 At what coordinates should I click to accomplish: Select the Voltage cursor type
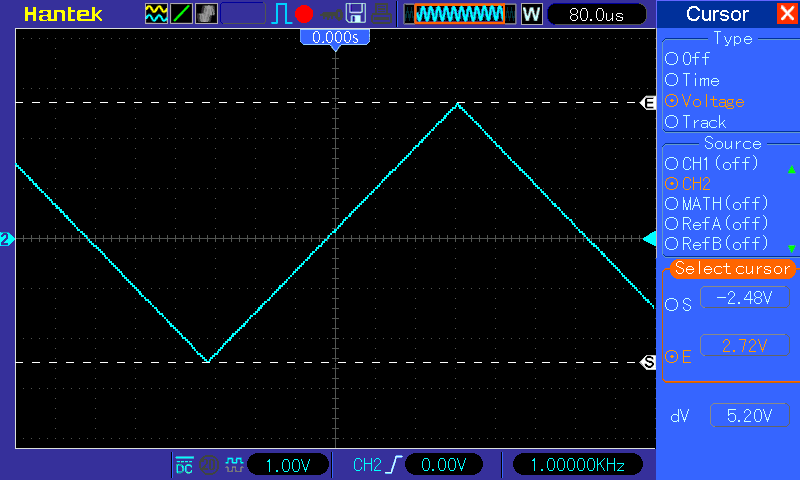pos(705,101)
